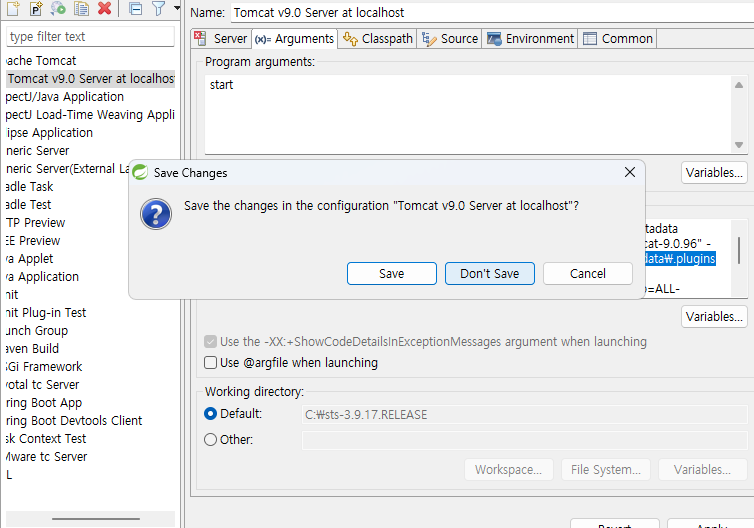Screen dimensions: 754x528
Task: Toggle the ShowCodeDetailsInExceptionMessages checkbox
Action: [210, 341]
